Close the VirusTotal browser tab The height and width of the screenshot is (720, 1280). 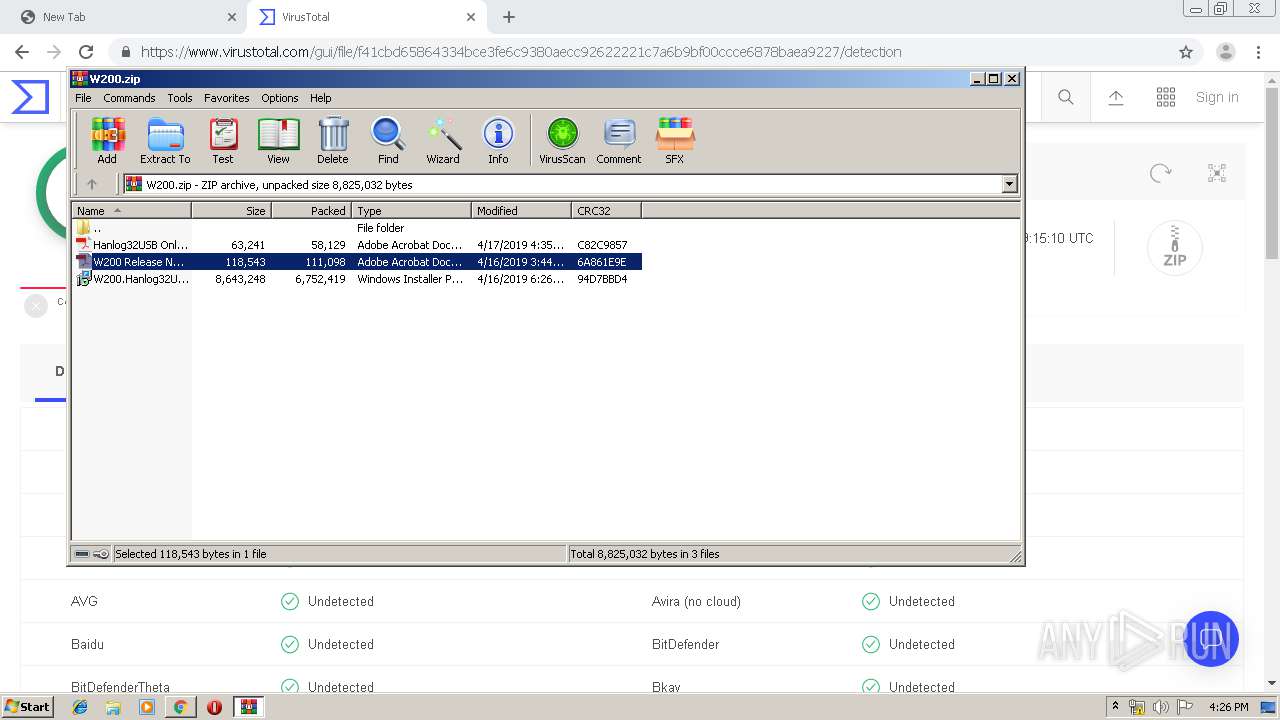click(471, 17)
